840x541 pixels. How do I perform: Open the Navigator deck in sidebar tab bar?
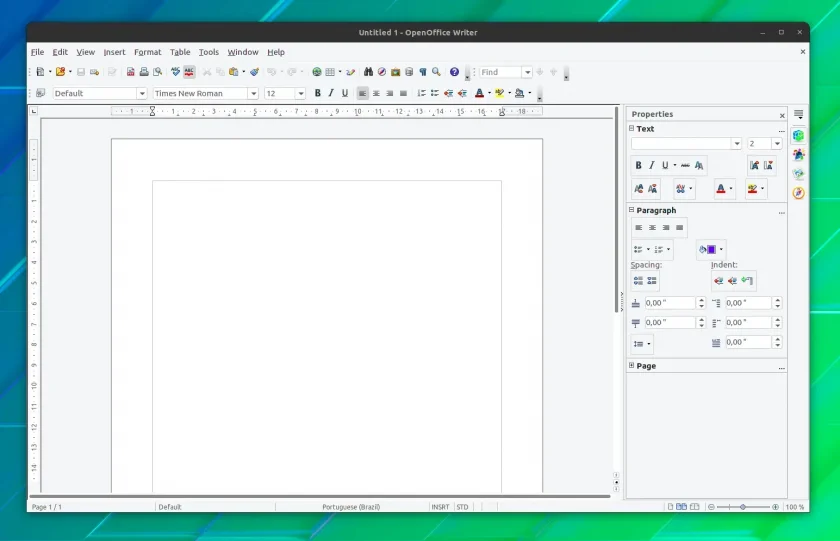coord(798,193)
